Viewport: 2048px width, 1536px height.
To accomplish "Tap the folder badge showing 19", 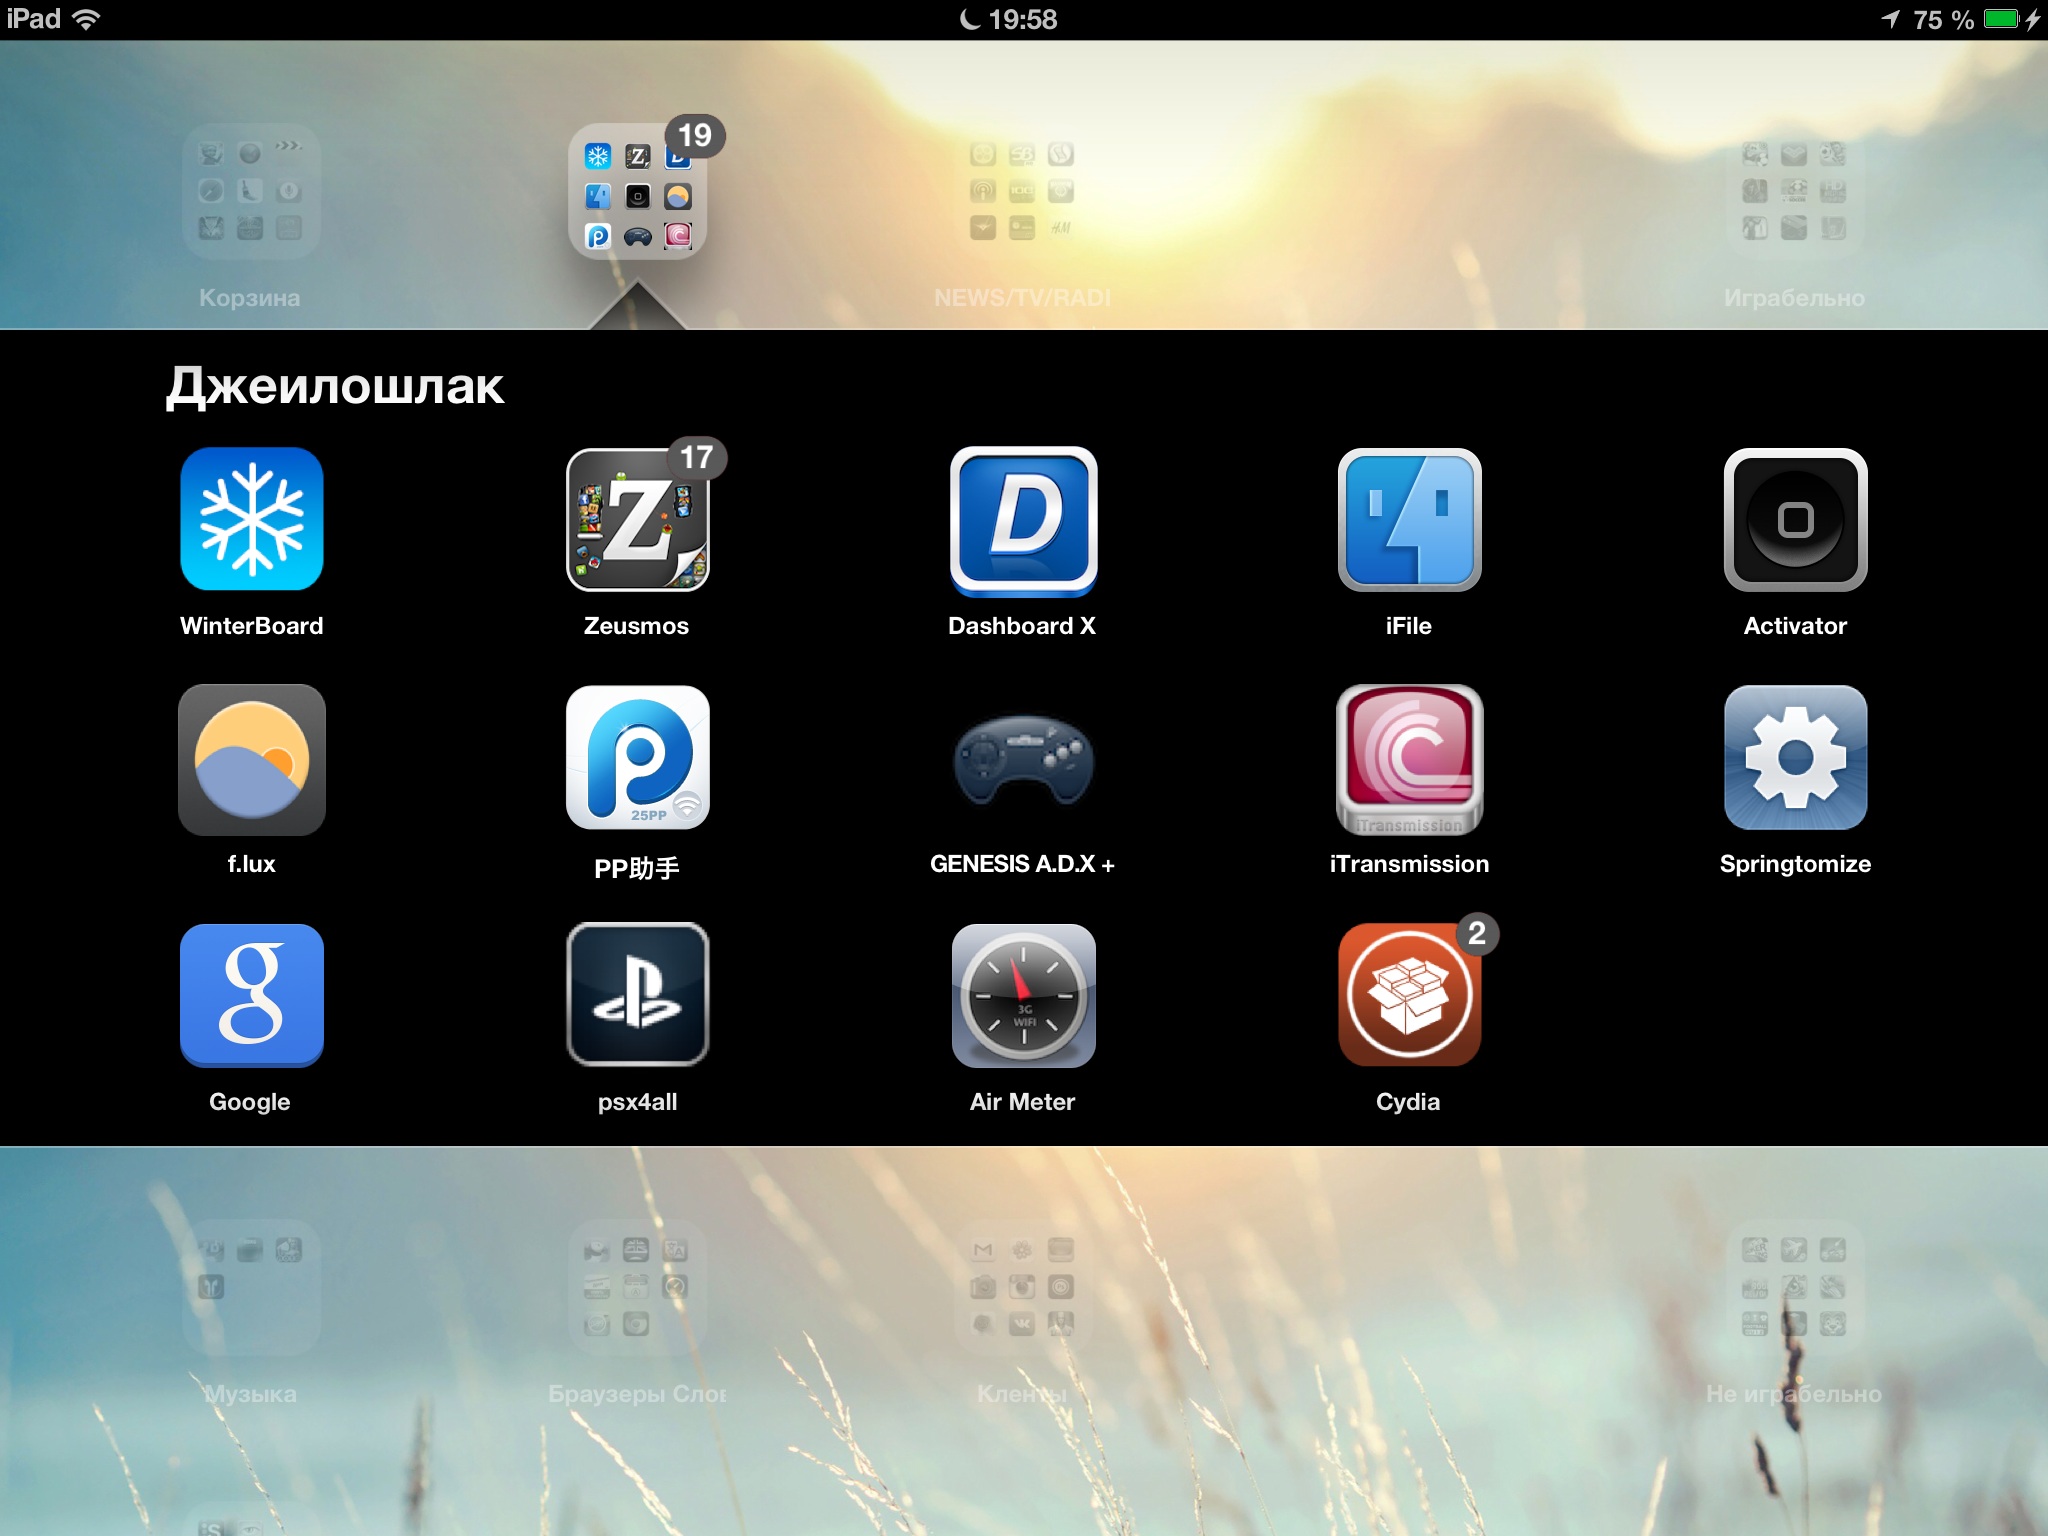I will [x=695, y=135].
